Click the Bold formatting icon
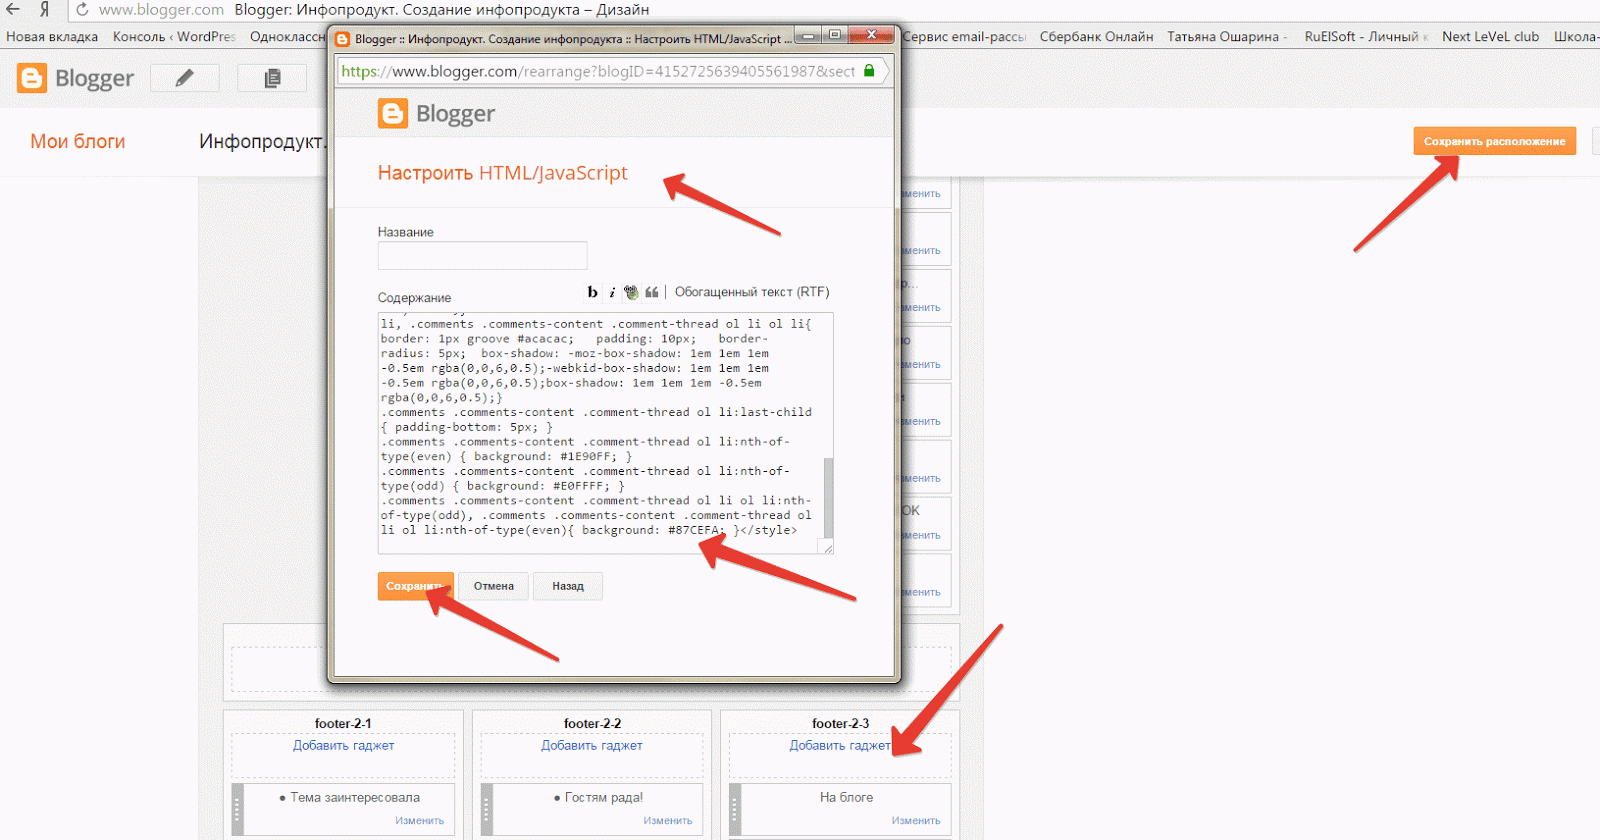The image size is (1600, 840). pos(593,292)
